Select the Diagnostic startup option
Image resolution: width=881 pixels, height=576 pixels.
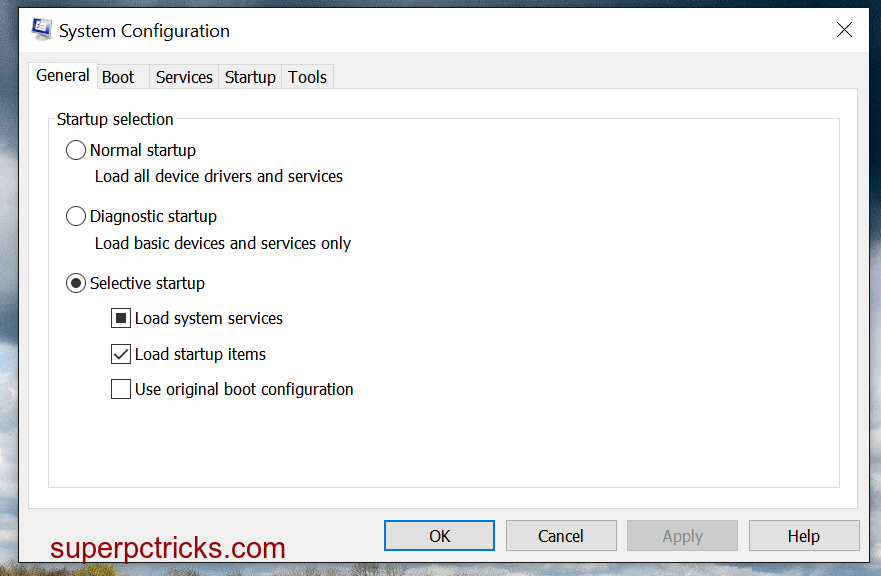coord(76,216)
